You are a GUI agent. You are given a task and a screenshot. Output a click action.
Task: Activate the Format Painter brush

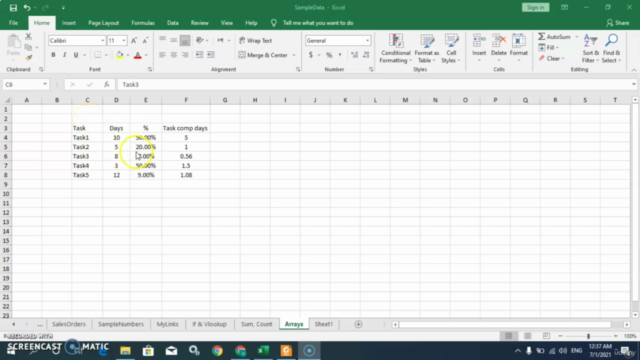tap(28, 58)
